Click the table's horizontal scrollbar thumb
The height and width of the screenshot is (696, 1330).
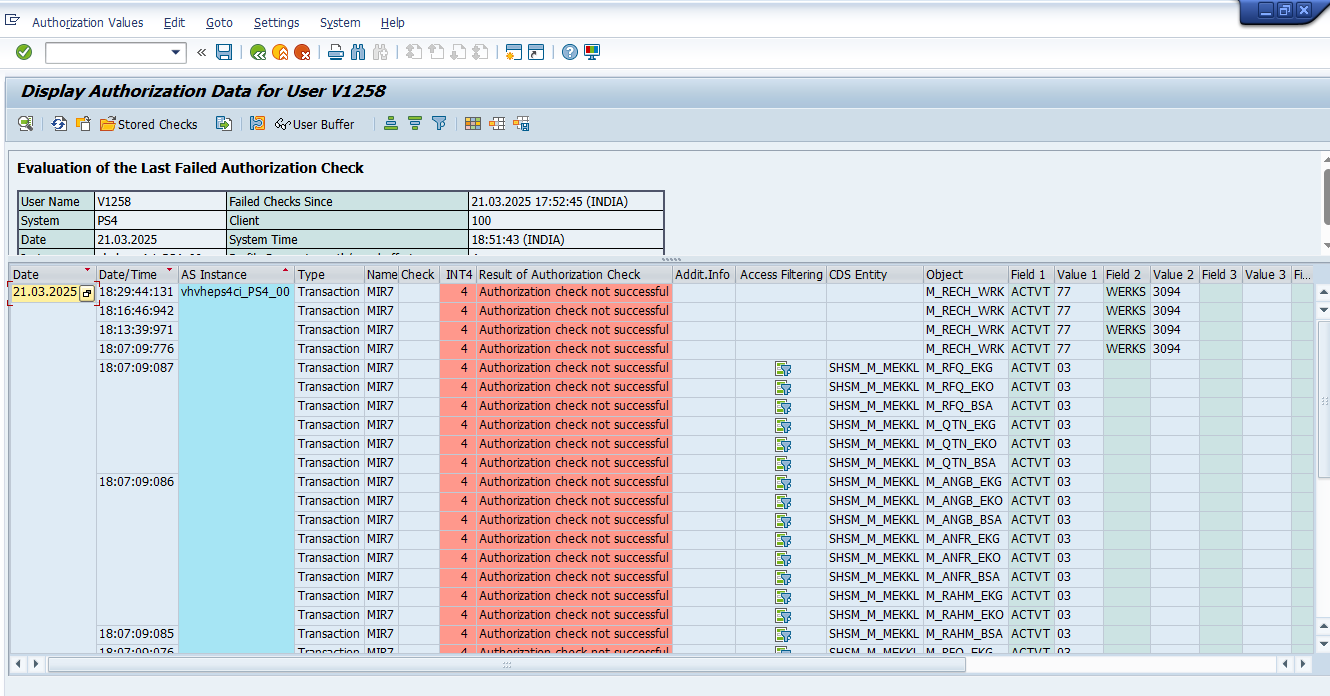[506, 664]
